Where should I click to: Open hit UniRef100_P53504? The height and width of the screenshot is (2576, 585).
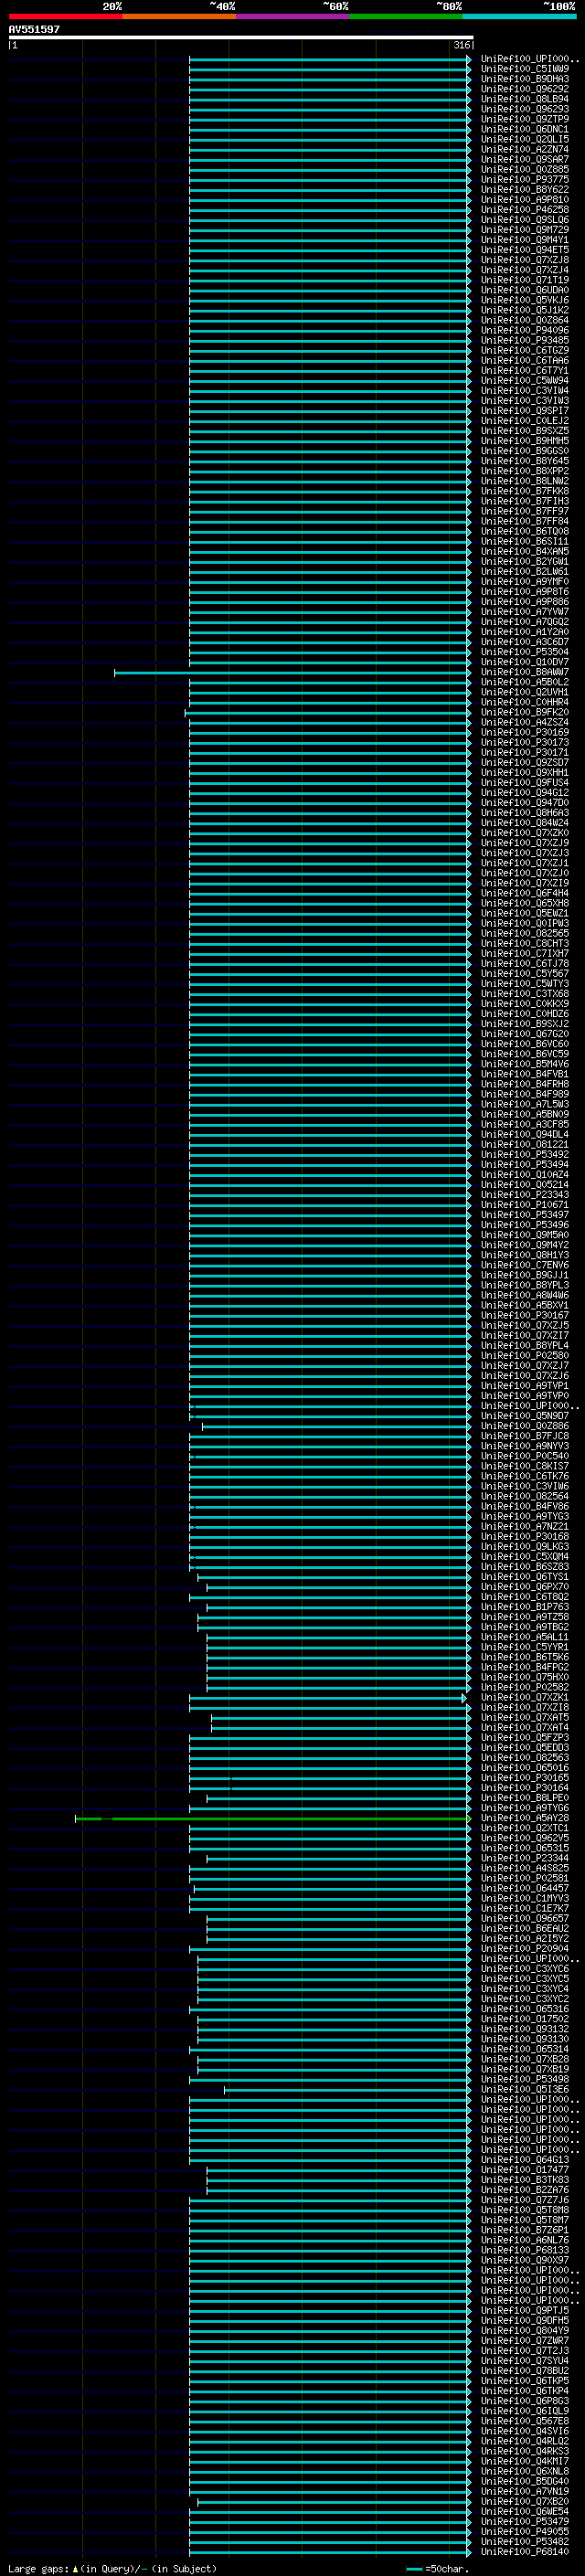pyautogui.click(x=525, y=652)
